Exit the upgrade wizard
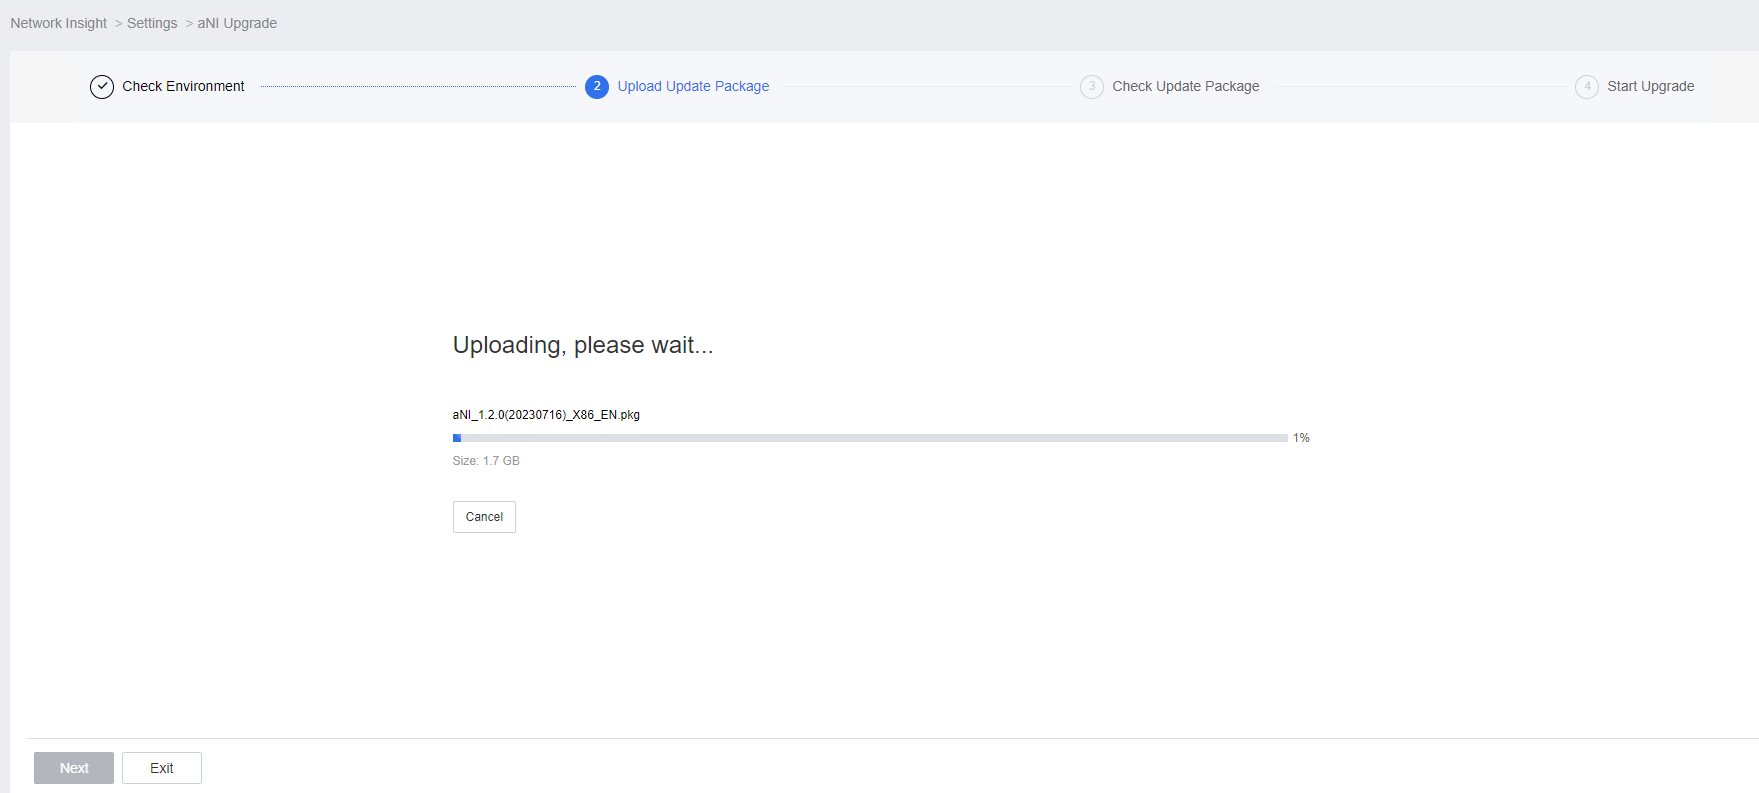1759x793 pixels. click(x=162, y=768)
